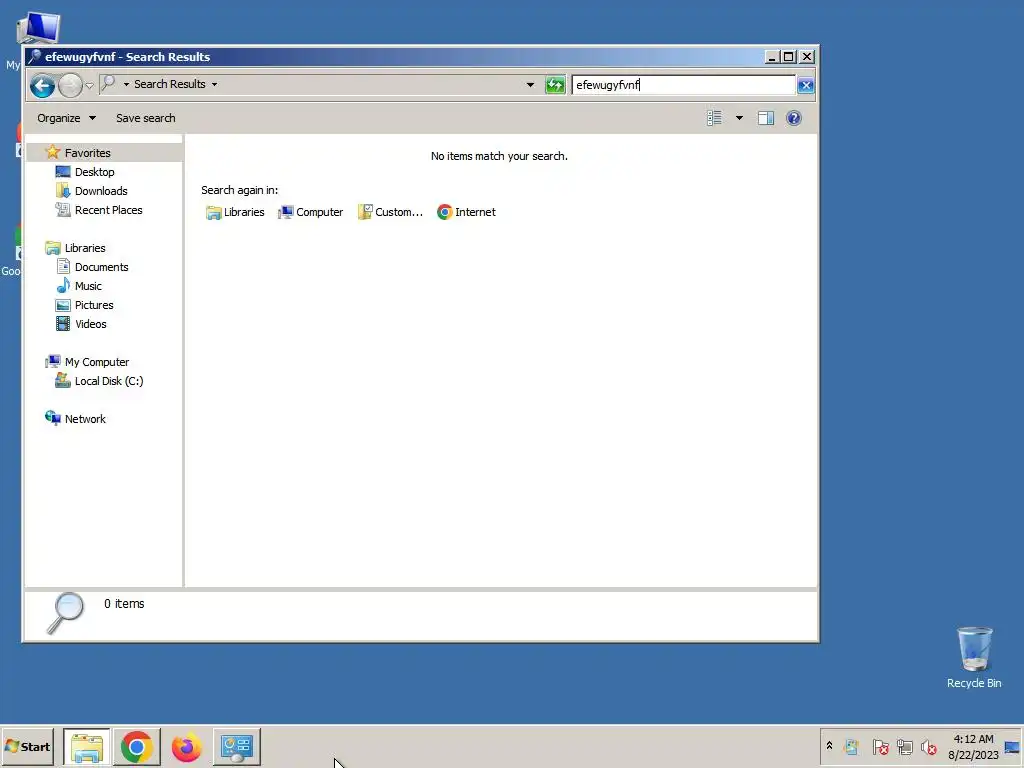
Task: Select Favorites in the navigation pane
Action: tap(88, 153)
